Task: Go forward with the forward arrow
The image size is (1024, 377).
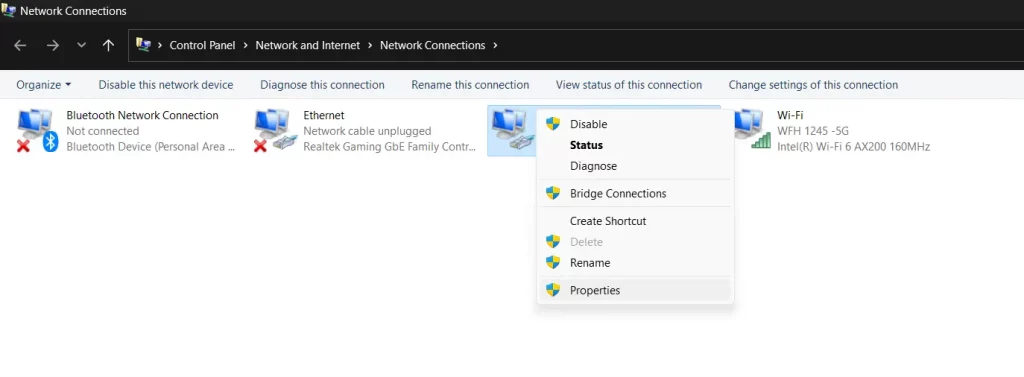Action: (53, 45)
